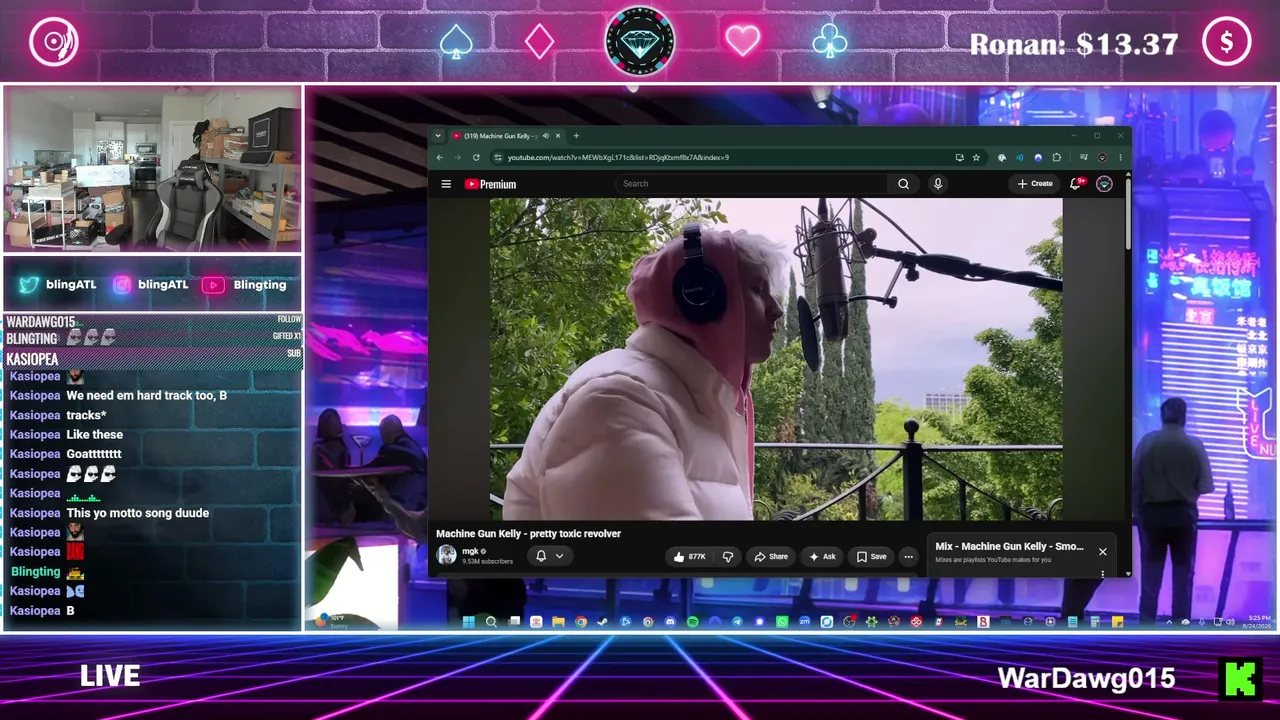The height and width of the screenshot is (720, 1280).
Task: Open Zoom from the taskbar
Action: coord(804,622)
